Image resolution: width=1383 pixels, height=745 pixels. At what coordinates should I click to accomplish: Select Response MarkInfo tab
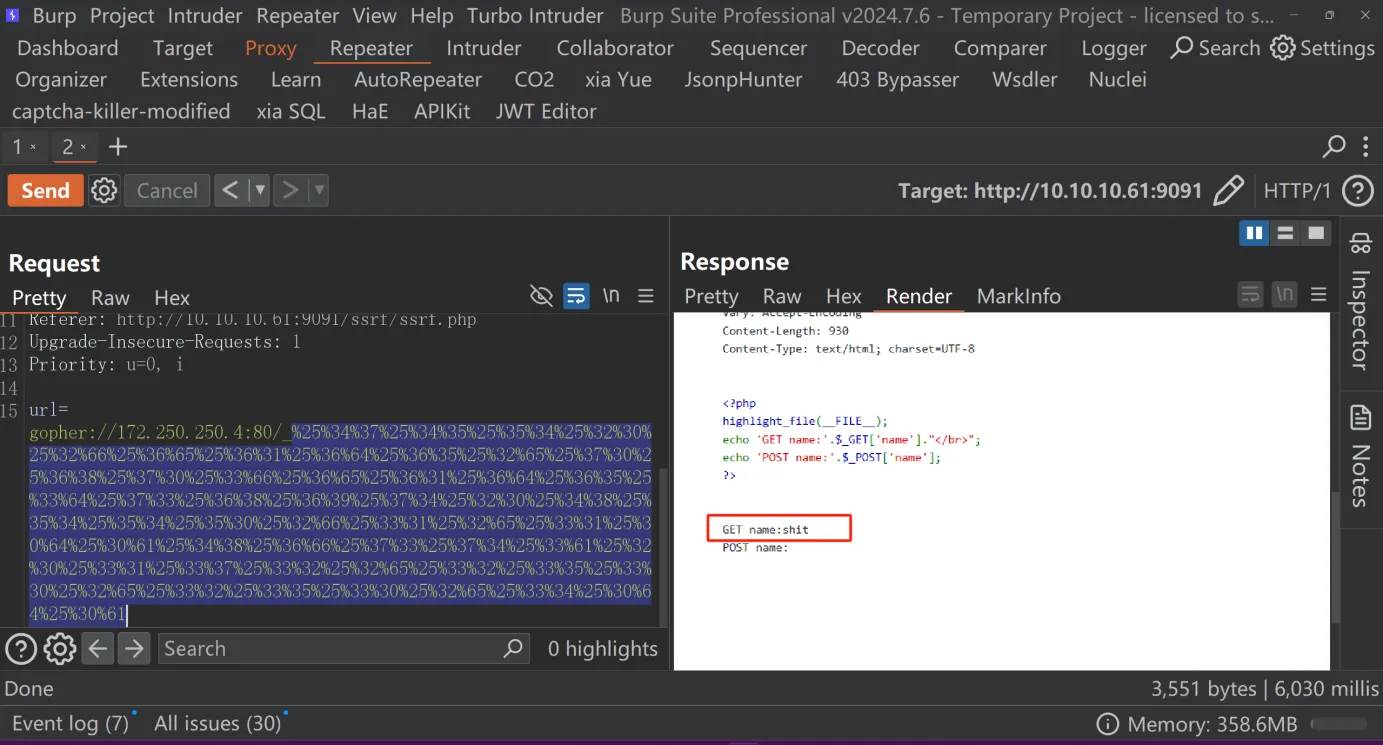click(1018, 296)
